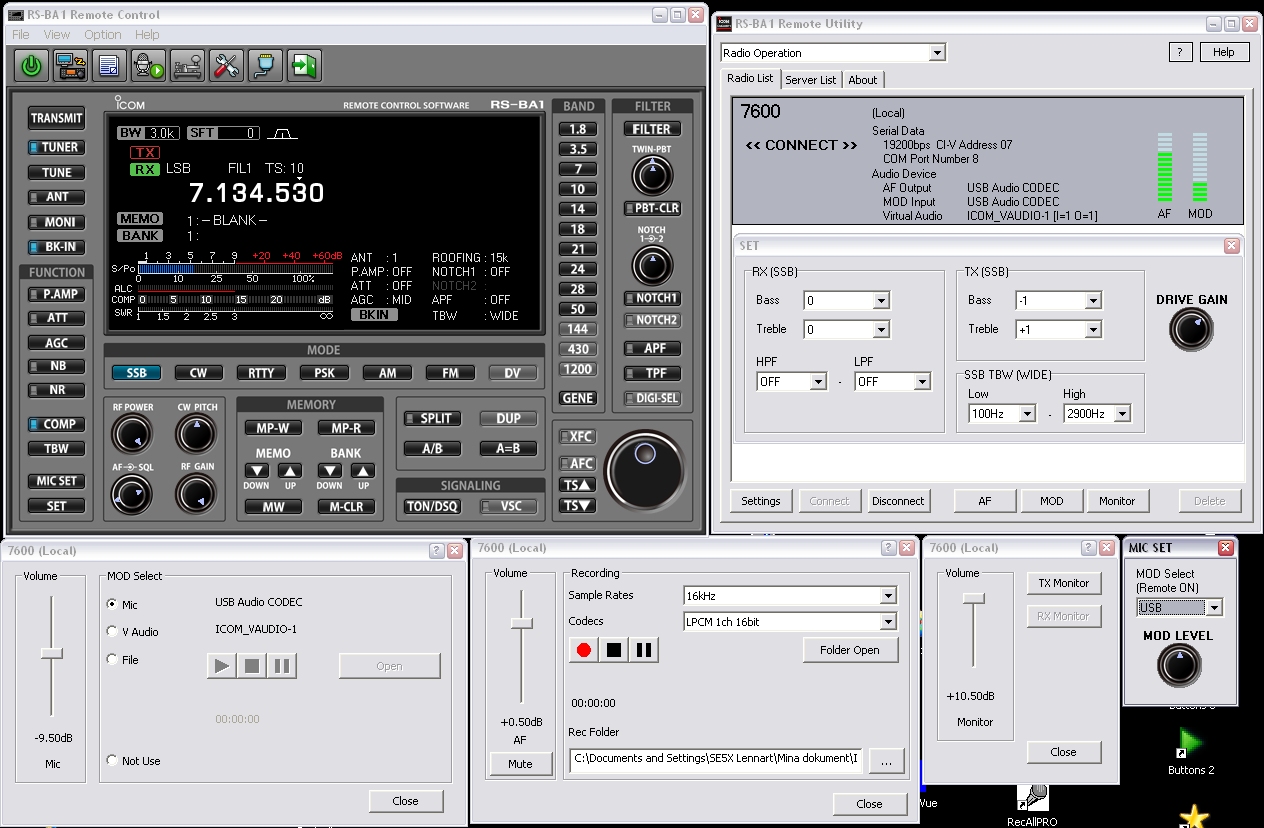Click the AF volume slider handle
Screen dimensions: 1264x828
click(521, 623)
